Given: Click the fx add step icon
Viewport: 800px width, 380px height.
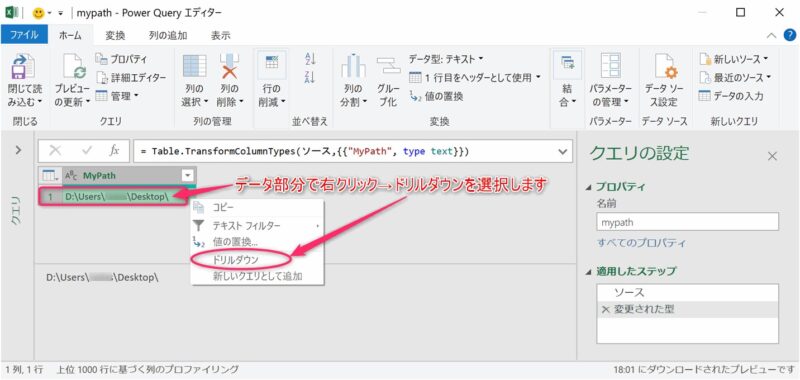Looking at the screenshot, I should (115, 151).
